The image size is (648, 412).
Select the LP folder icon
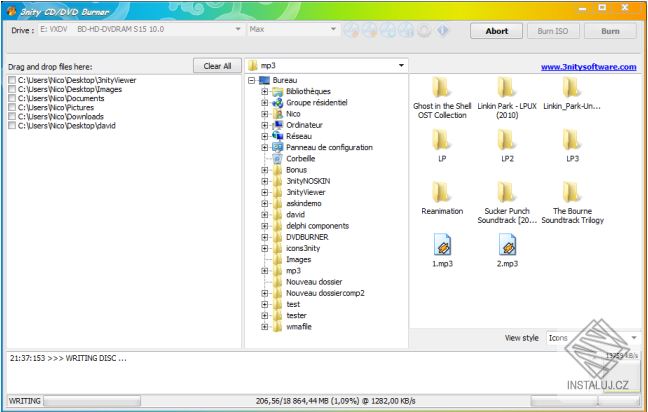click(442, 140)
